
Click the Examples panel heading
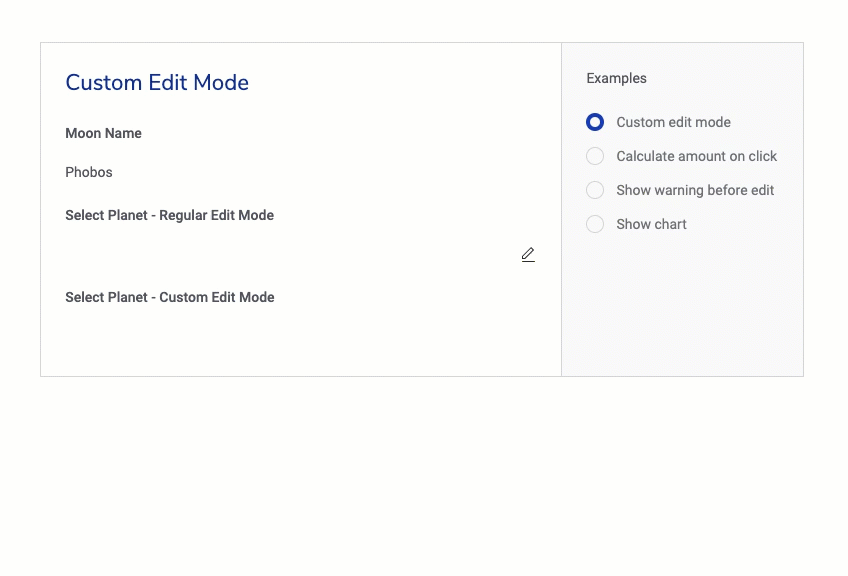(616, 78)
